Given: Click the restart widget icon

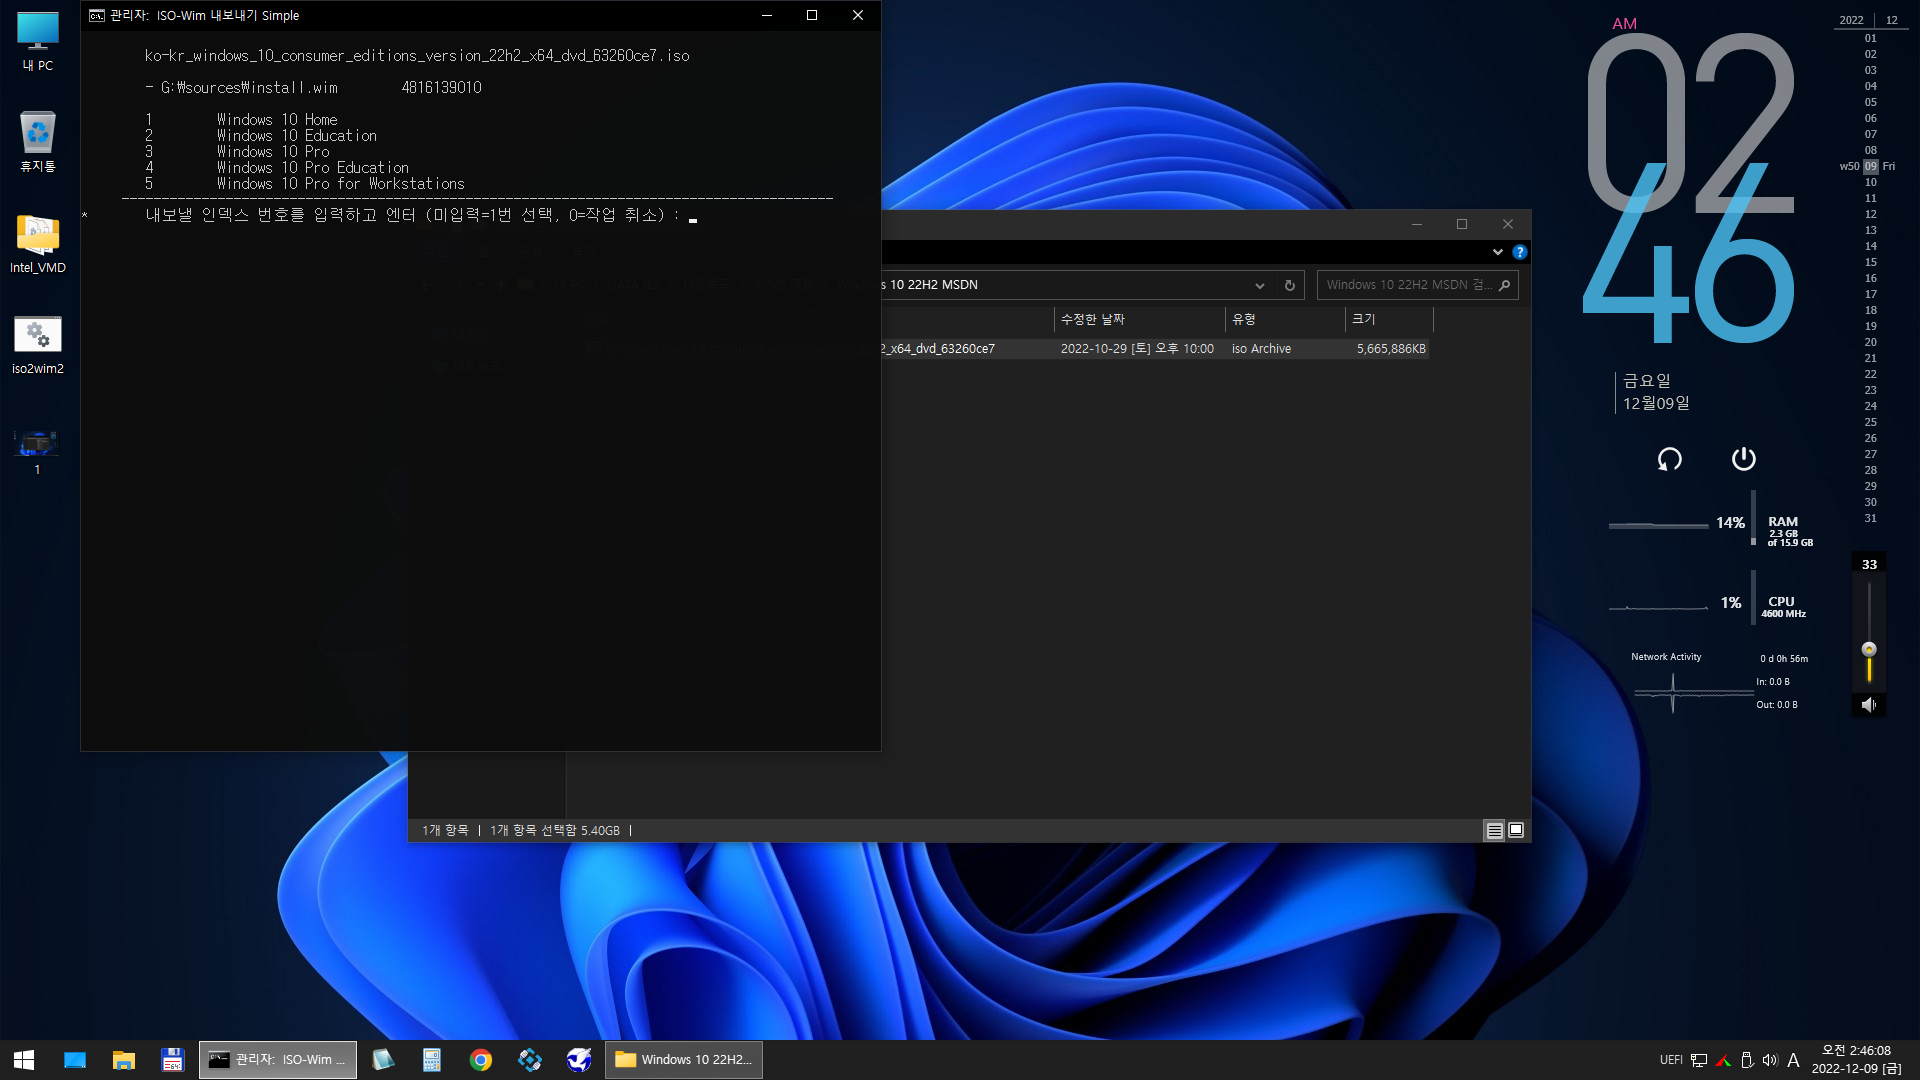Looking at the screenshot, I should (x=1669, y=459).
